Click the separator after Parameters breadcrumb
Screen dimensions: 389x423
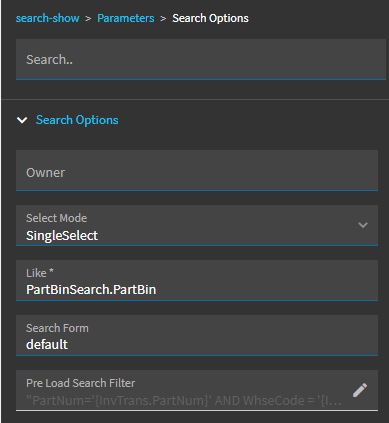pyautogui.click(x=163, y=19)
